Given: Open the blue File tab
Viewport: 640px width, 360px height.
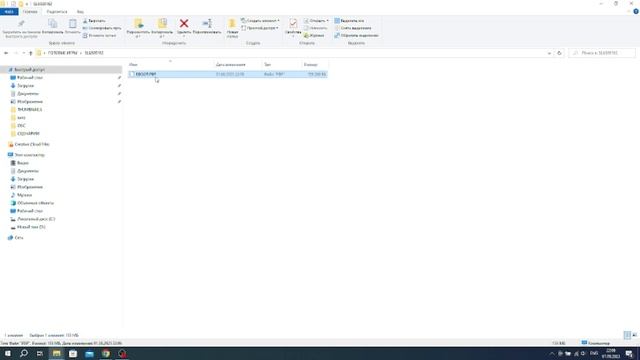Looking at the screenshot, I should point(9,12).
